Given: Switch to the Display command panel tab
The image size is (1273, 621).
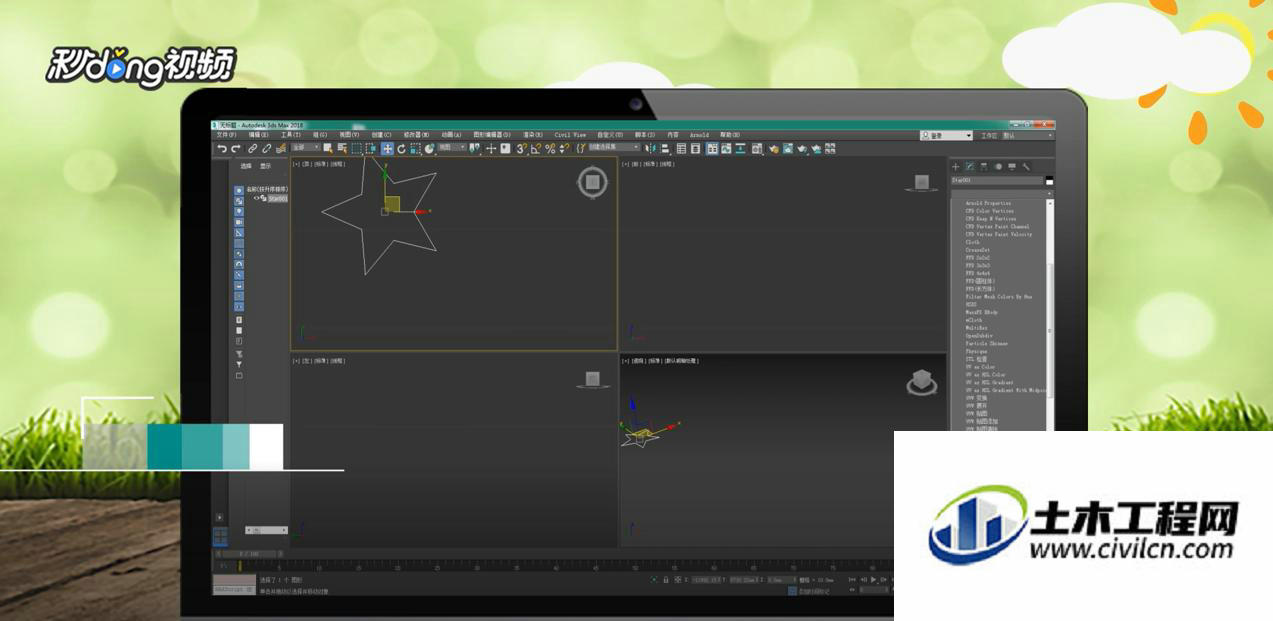Looking at the screenshot, I should 1012,167.
